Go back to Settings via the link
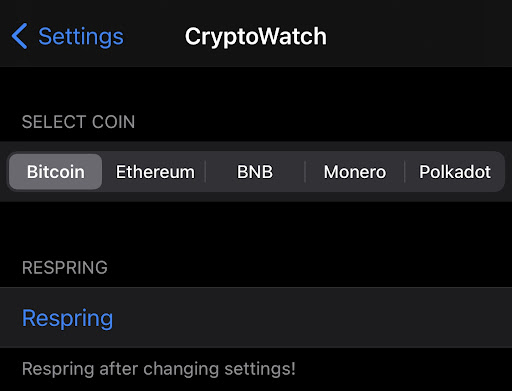The height and width of the screenshot is (391, 512). tap(81, 37)
